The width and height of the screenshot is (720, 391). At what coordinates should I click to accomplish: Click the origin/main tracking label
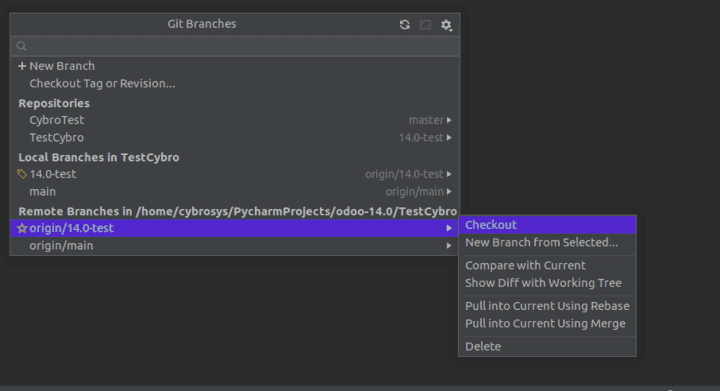pos(415,191)
